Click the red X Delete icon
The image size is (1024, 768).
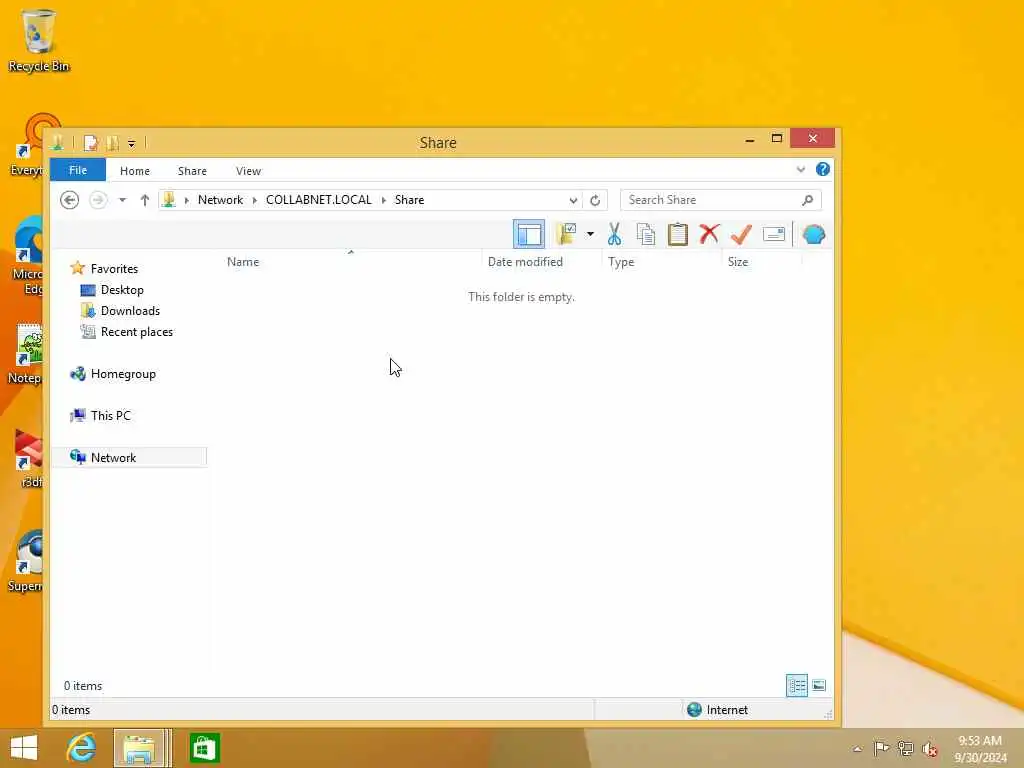tap(709, 234)
